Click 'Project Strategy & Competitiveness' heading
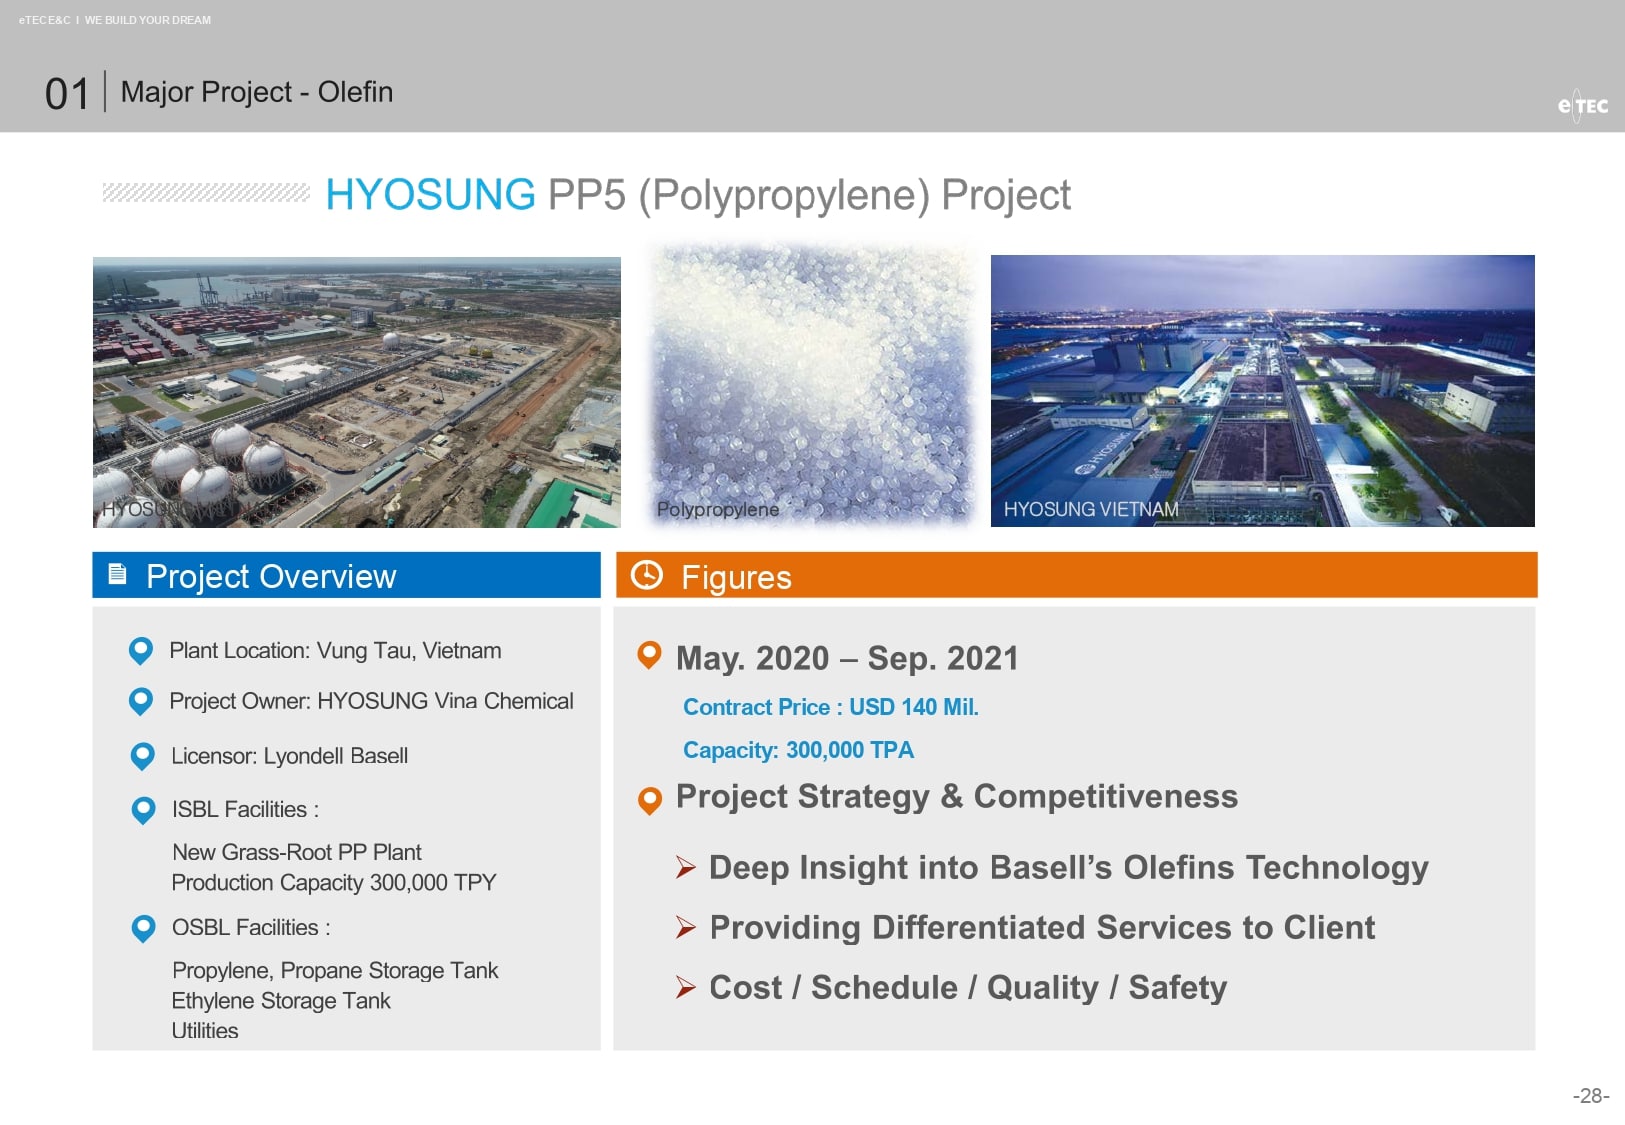 pos(957,796)
